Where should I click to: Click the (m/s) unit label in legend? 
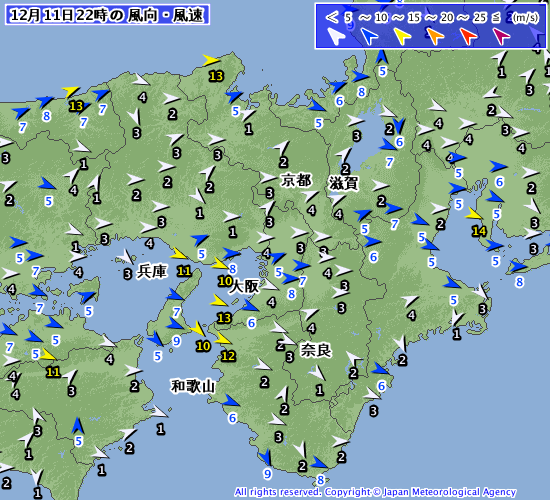click(x=525, y=17)
